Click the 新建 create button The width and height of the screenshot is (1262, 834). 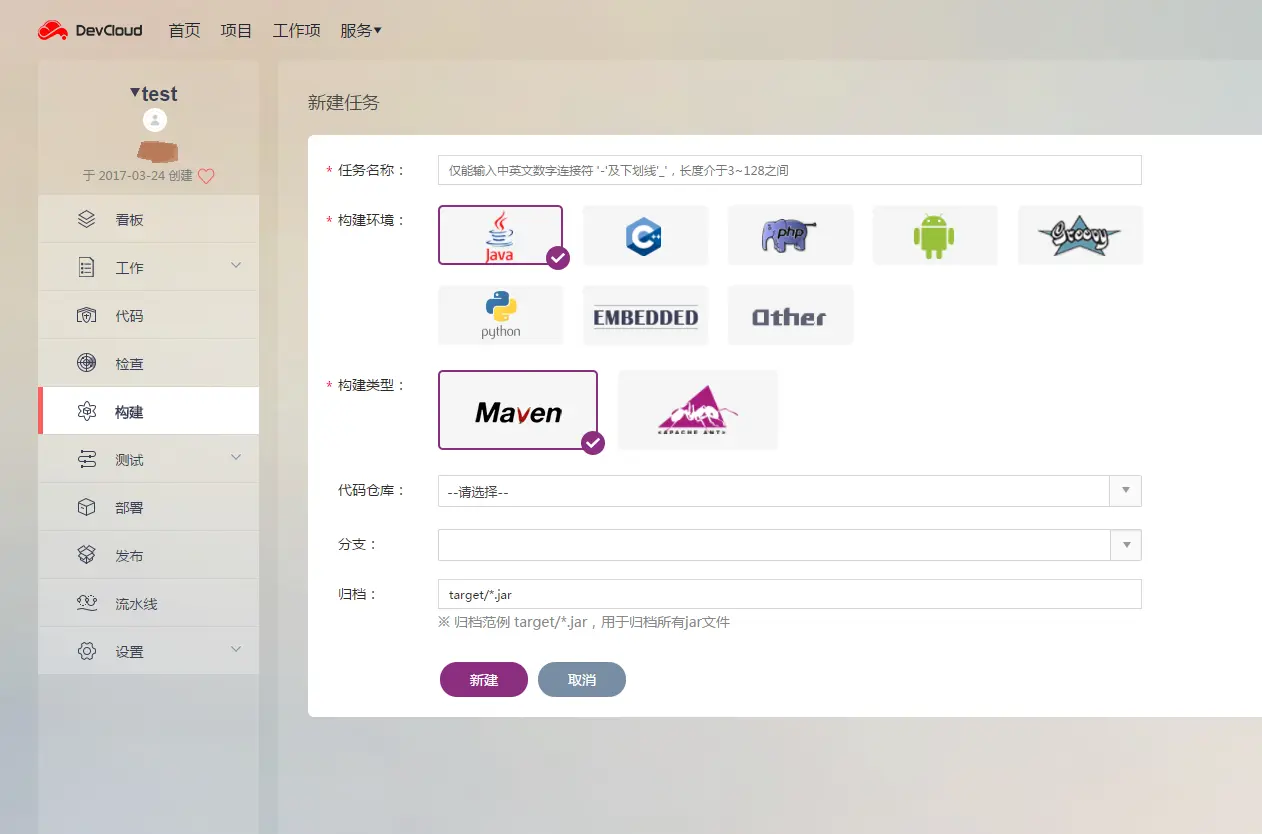[x=484, y=679]
